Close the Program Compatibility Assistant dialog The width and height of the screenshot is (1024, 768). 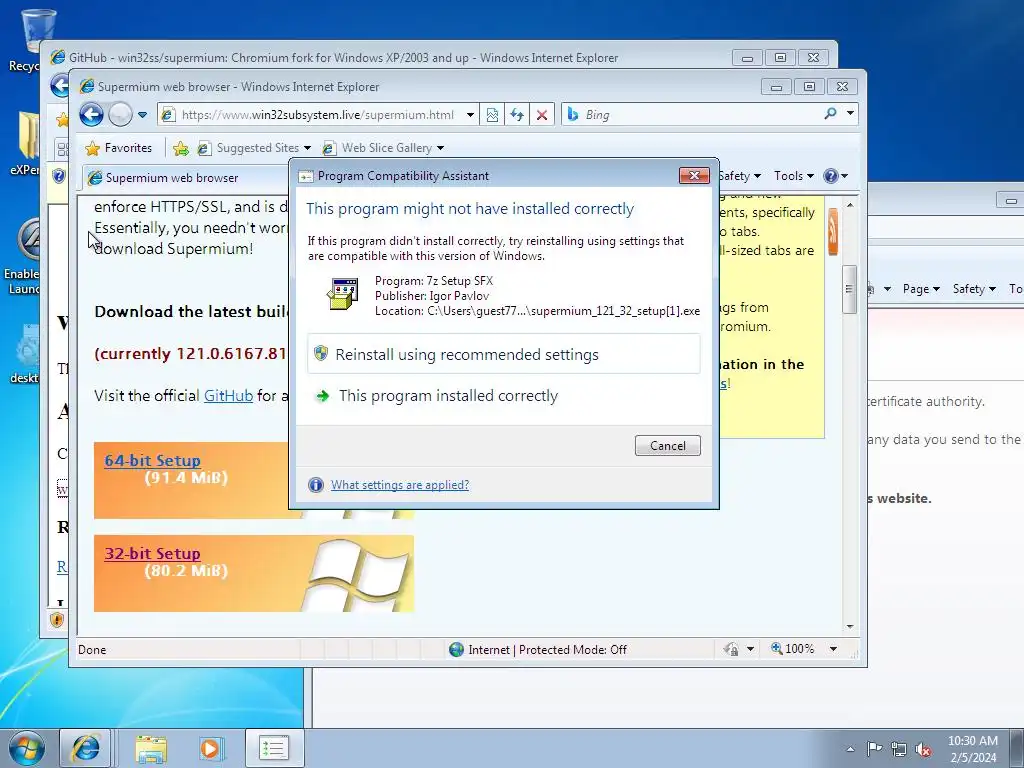tap(694, 175)
